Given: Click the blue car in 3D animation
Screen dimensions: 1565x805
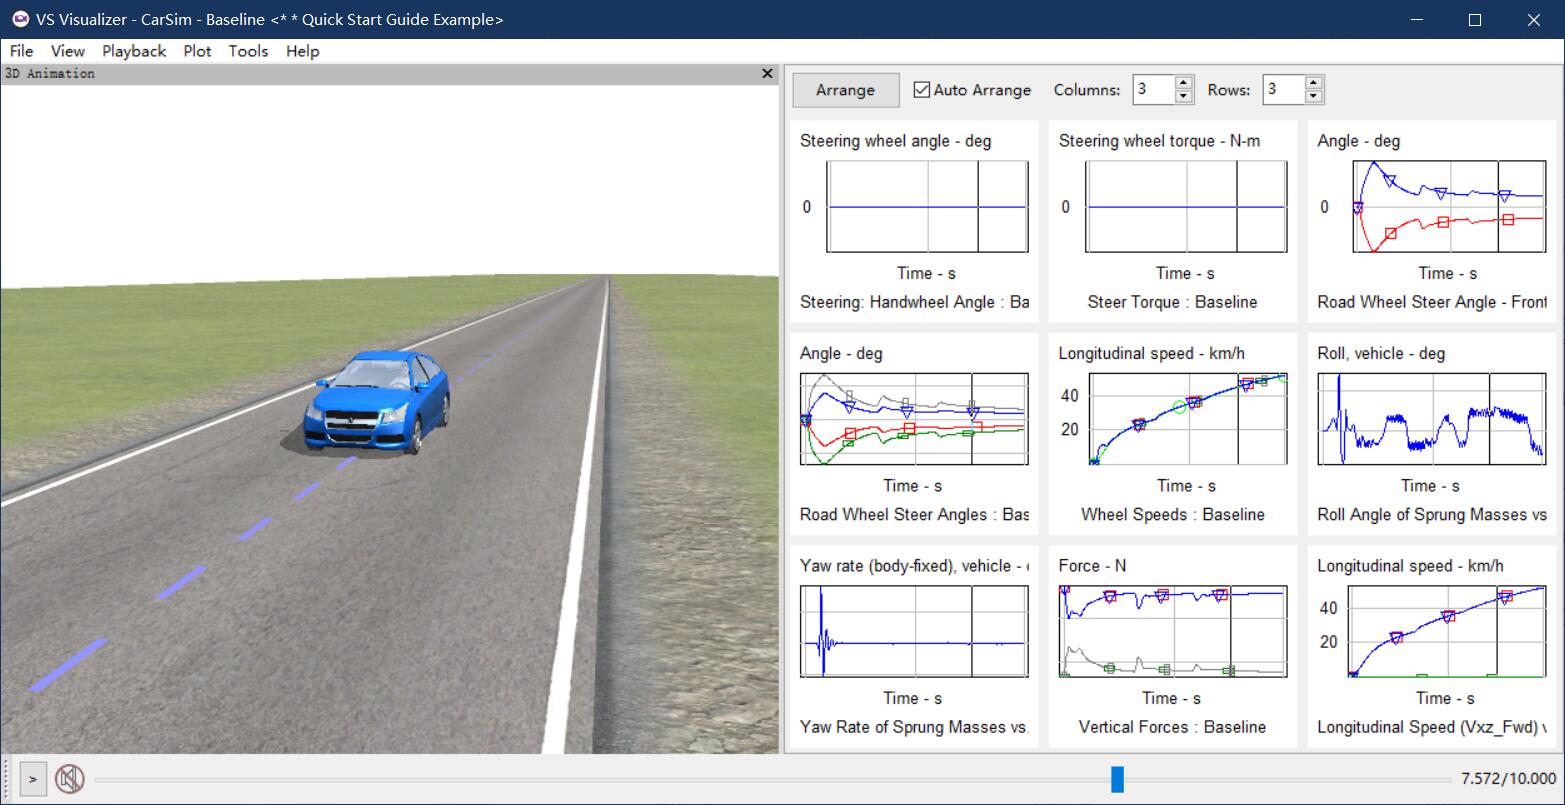Looking at the screenshot, I should pos(377,402).
